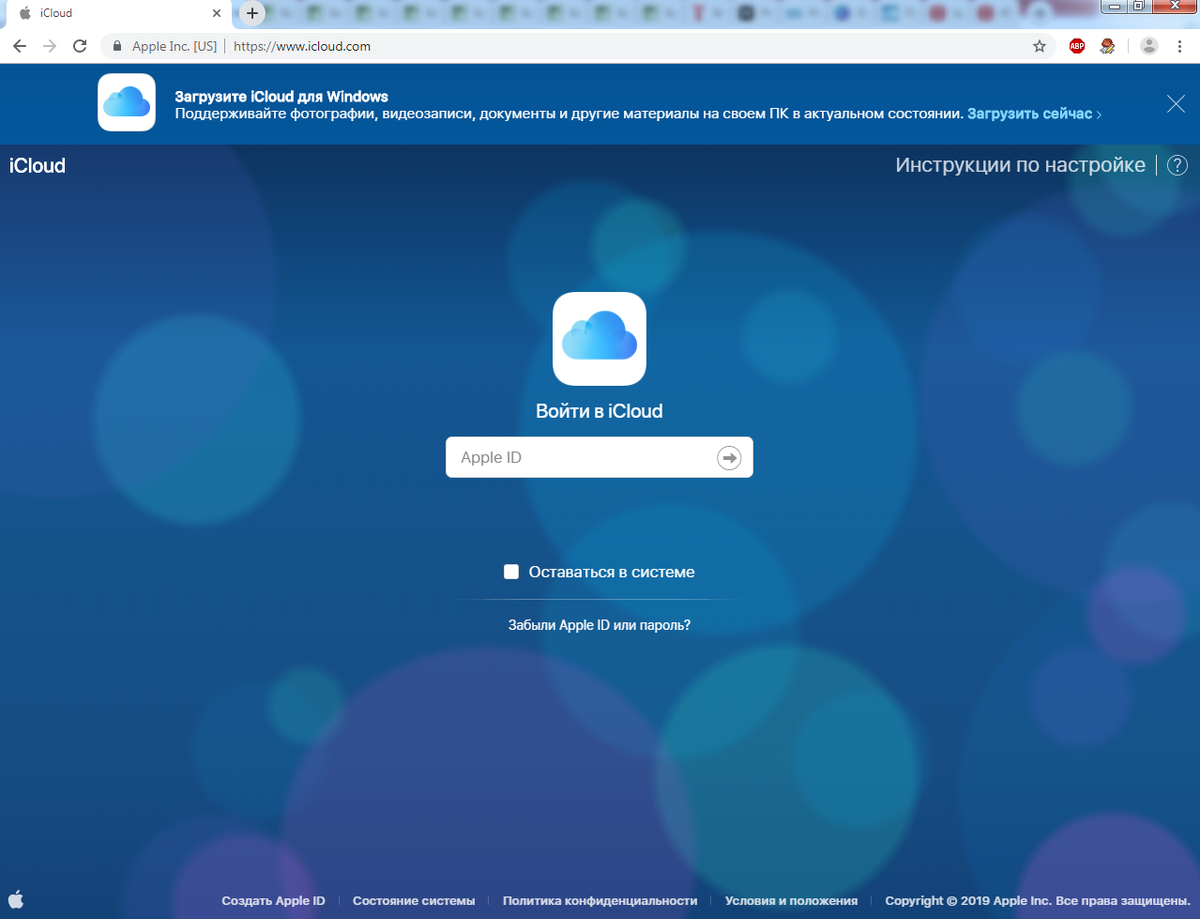Viewport: 1200px width, 919px height.
Task: Dismiss the iCloud for Windows banner
Action: point(1176,103)
